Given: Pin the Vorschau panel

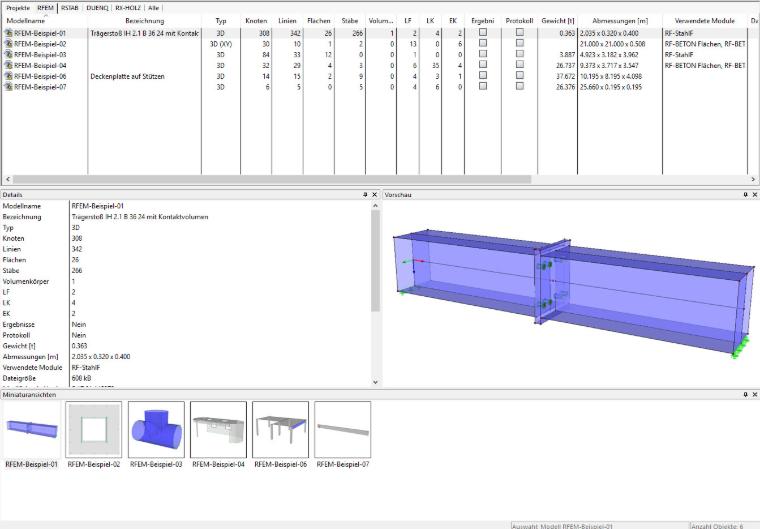Looking at the screenshot, I should (x=745, y=194).
